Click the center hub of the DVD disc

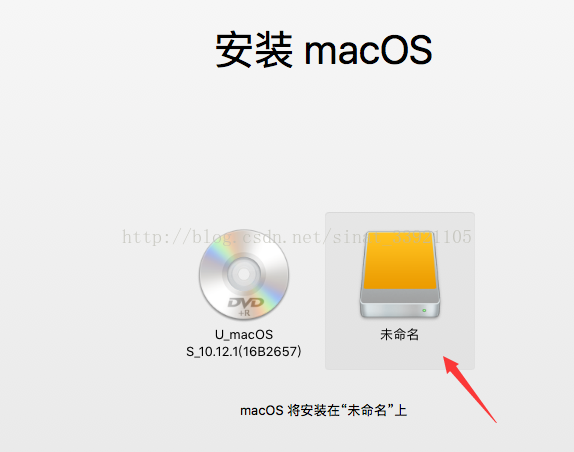pos(244,274)
